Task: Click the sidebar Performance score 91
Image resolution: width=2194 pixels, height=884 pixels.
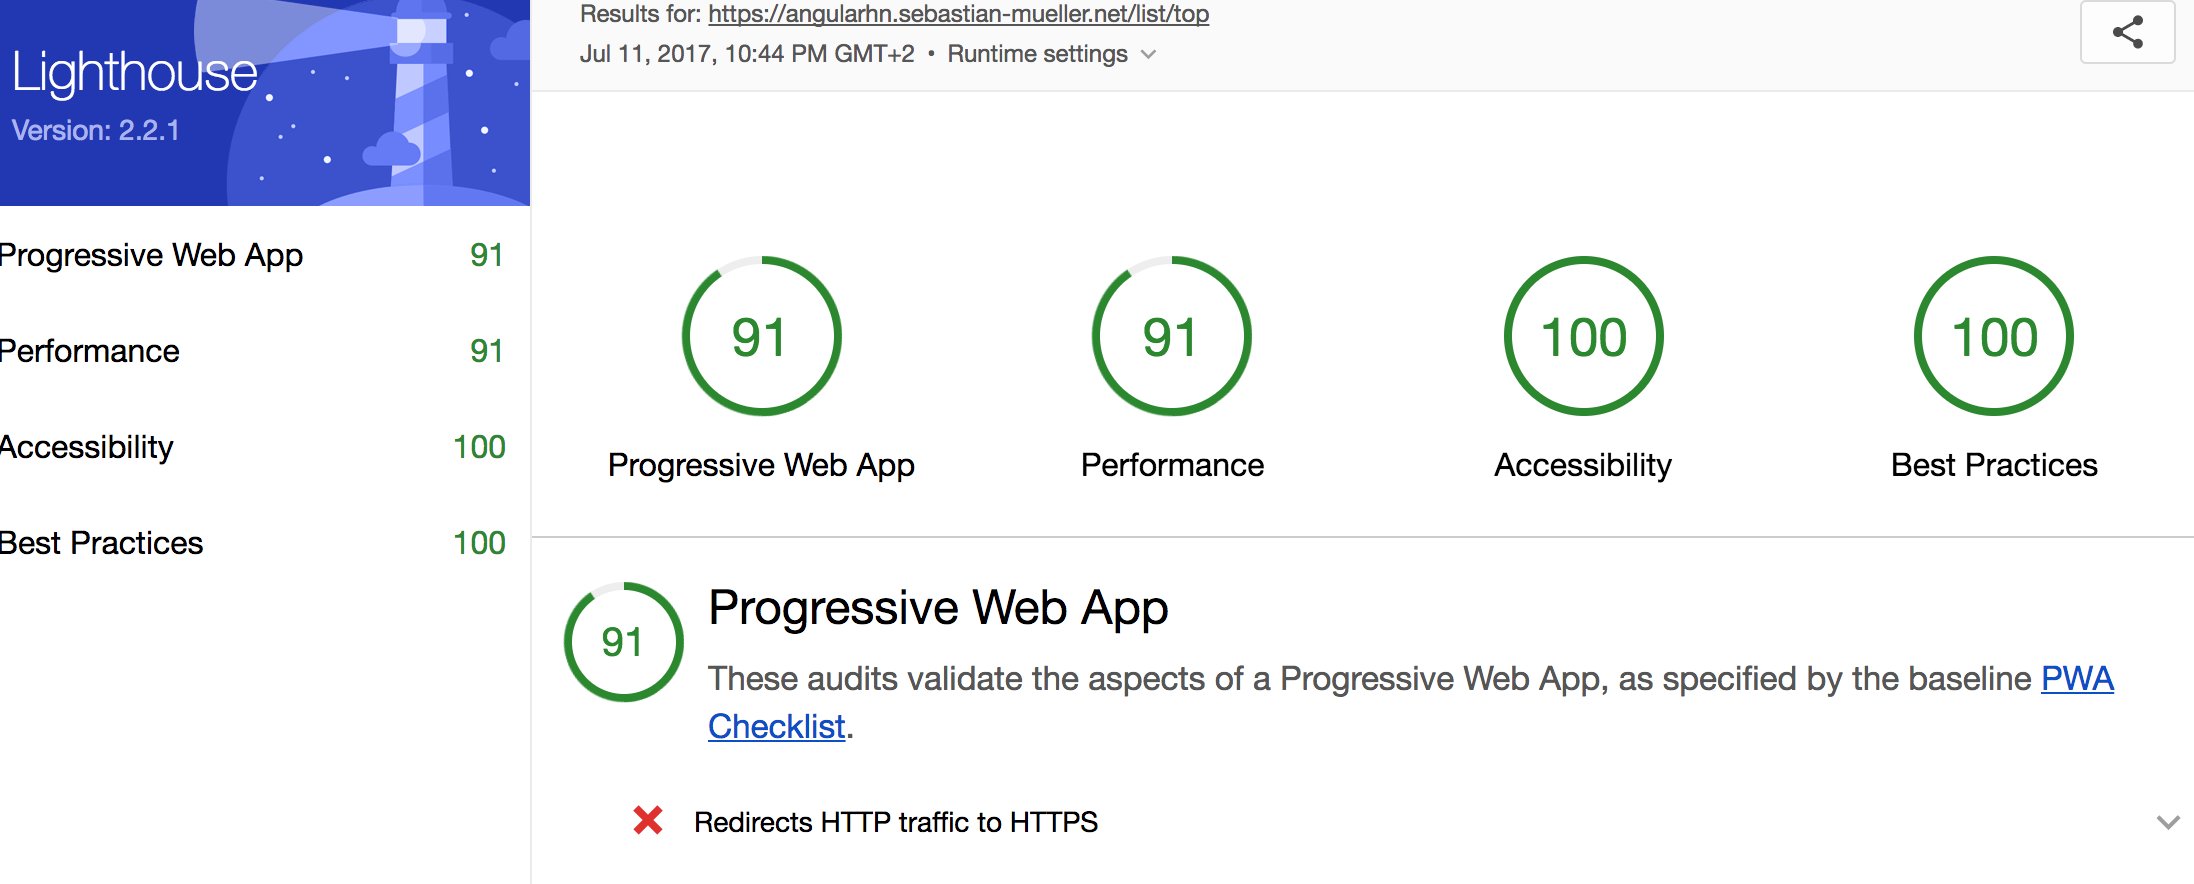Action: point(487,351)
